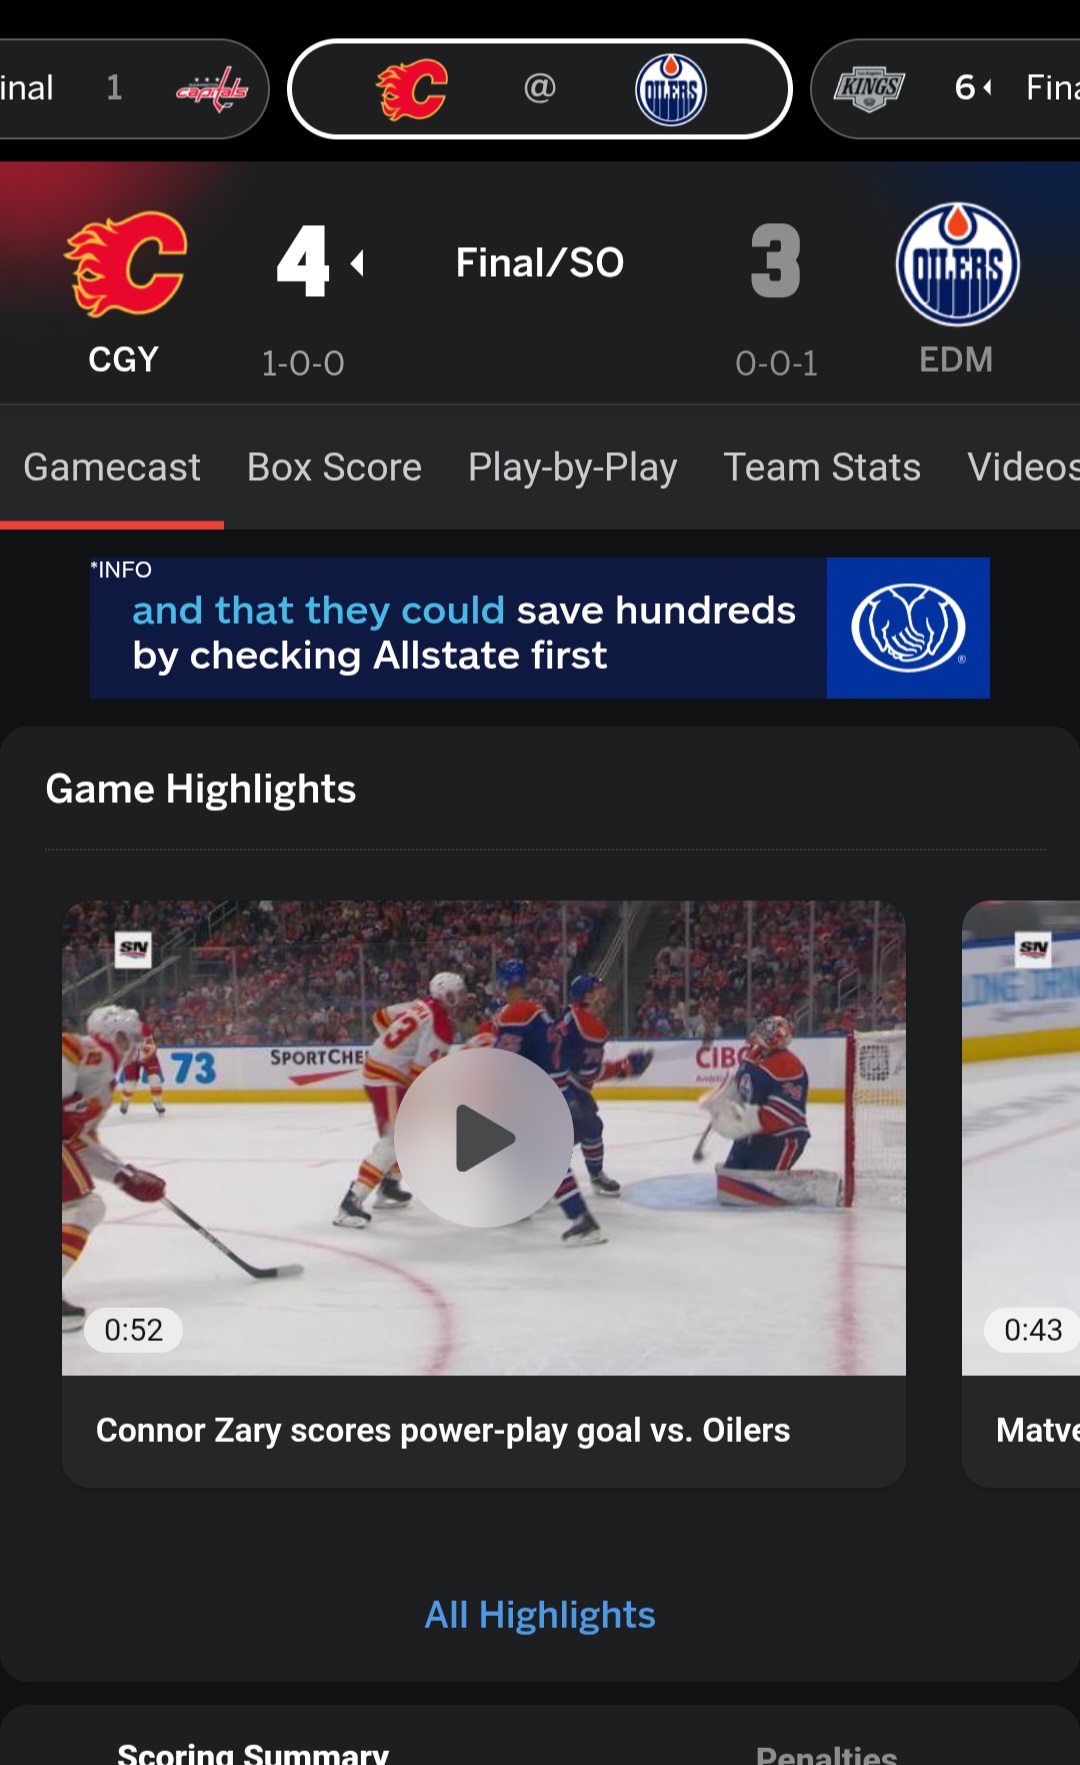The height and width of the screenshot is (1765, 1080).
Task: Tap the Edmonton Oilers logo in the scoreboard header
Action: point(957,264)
